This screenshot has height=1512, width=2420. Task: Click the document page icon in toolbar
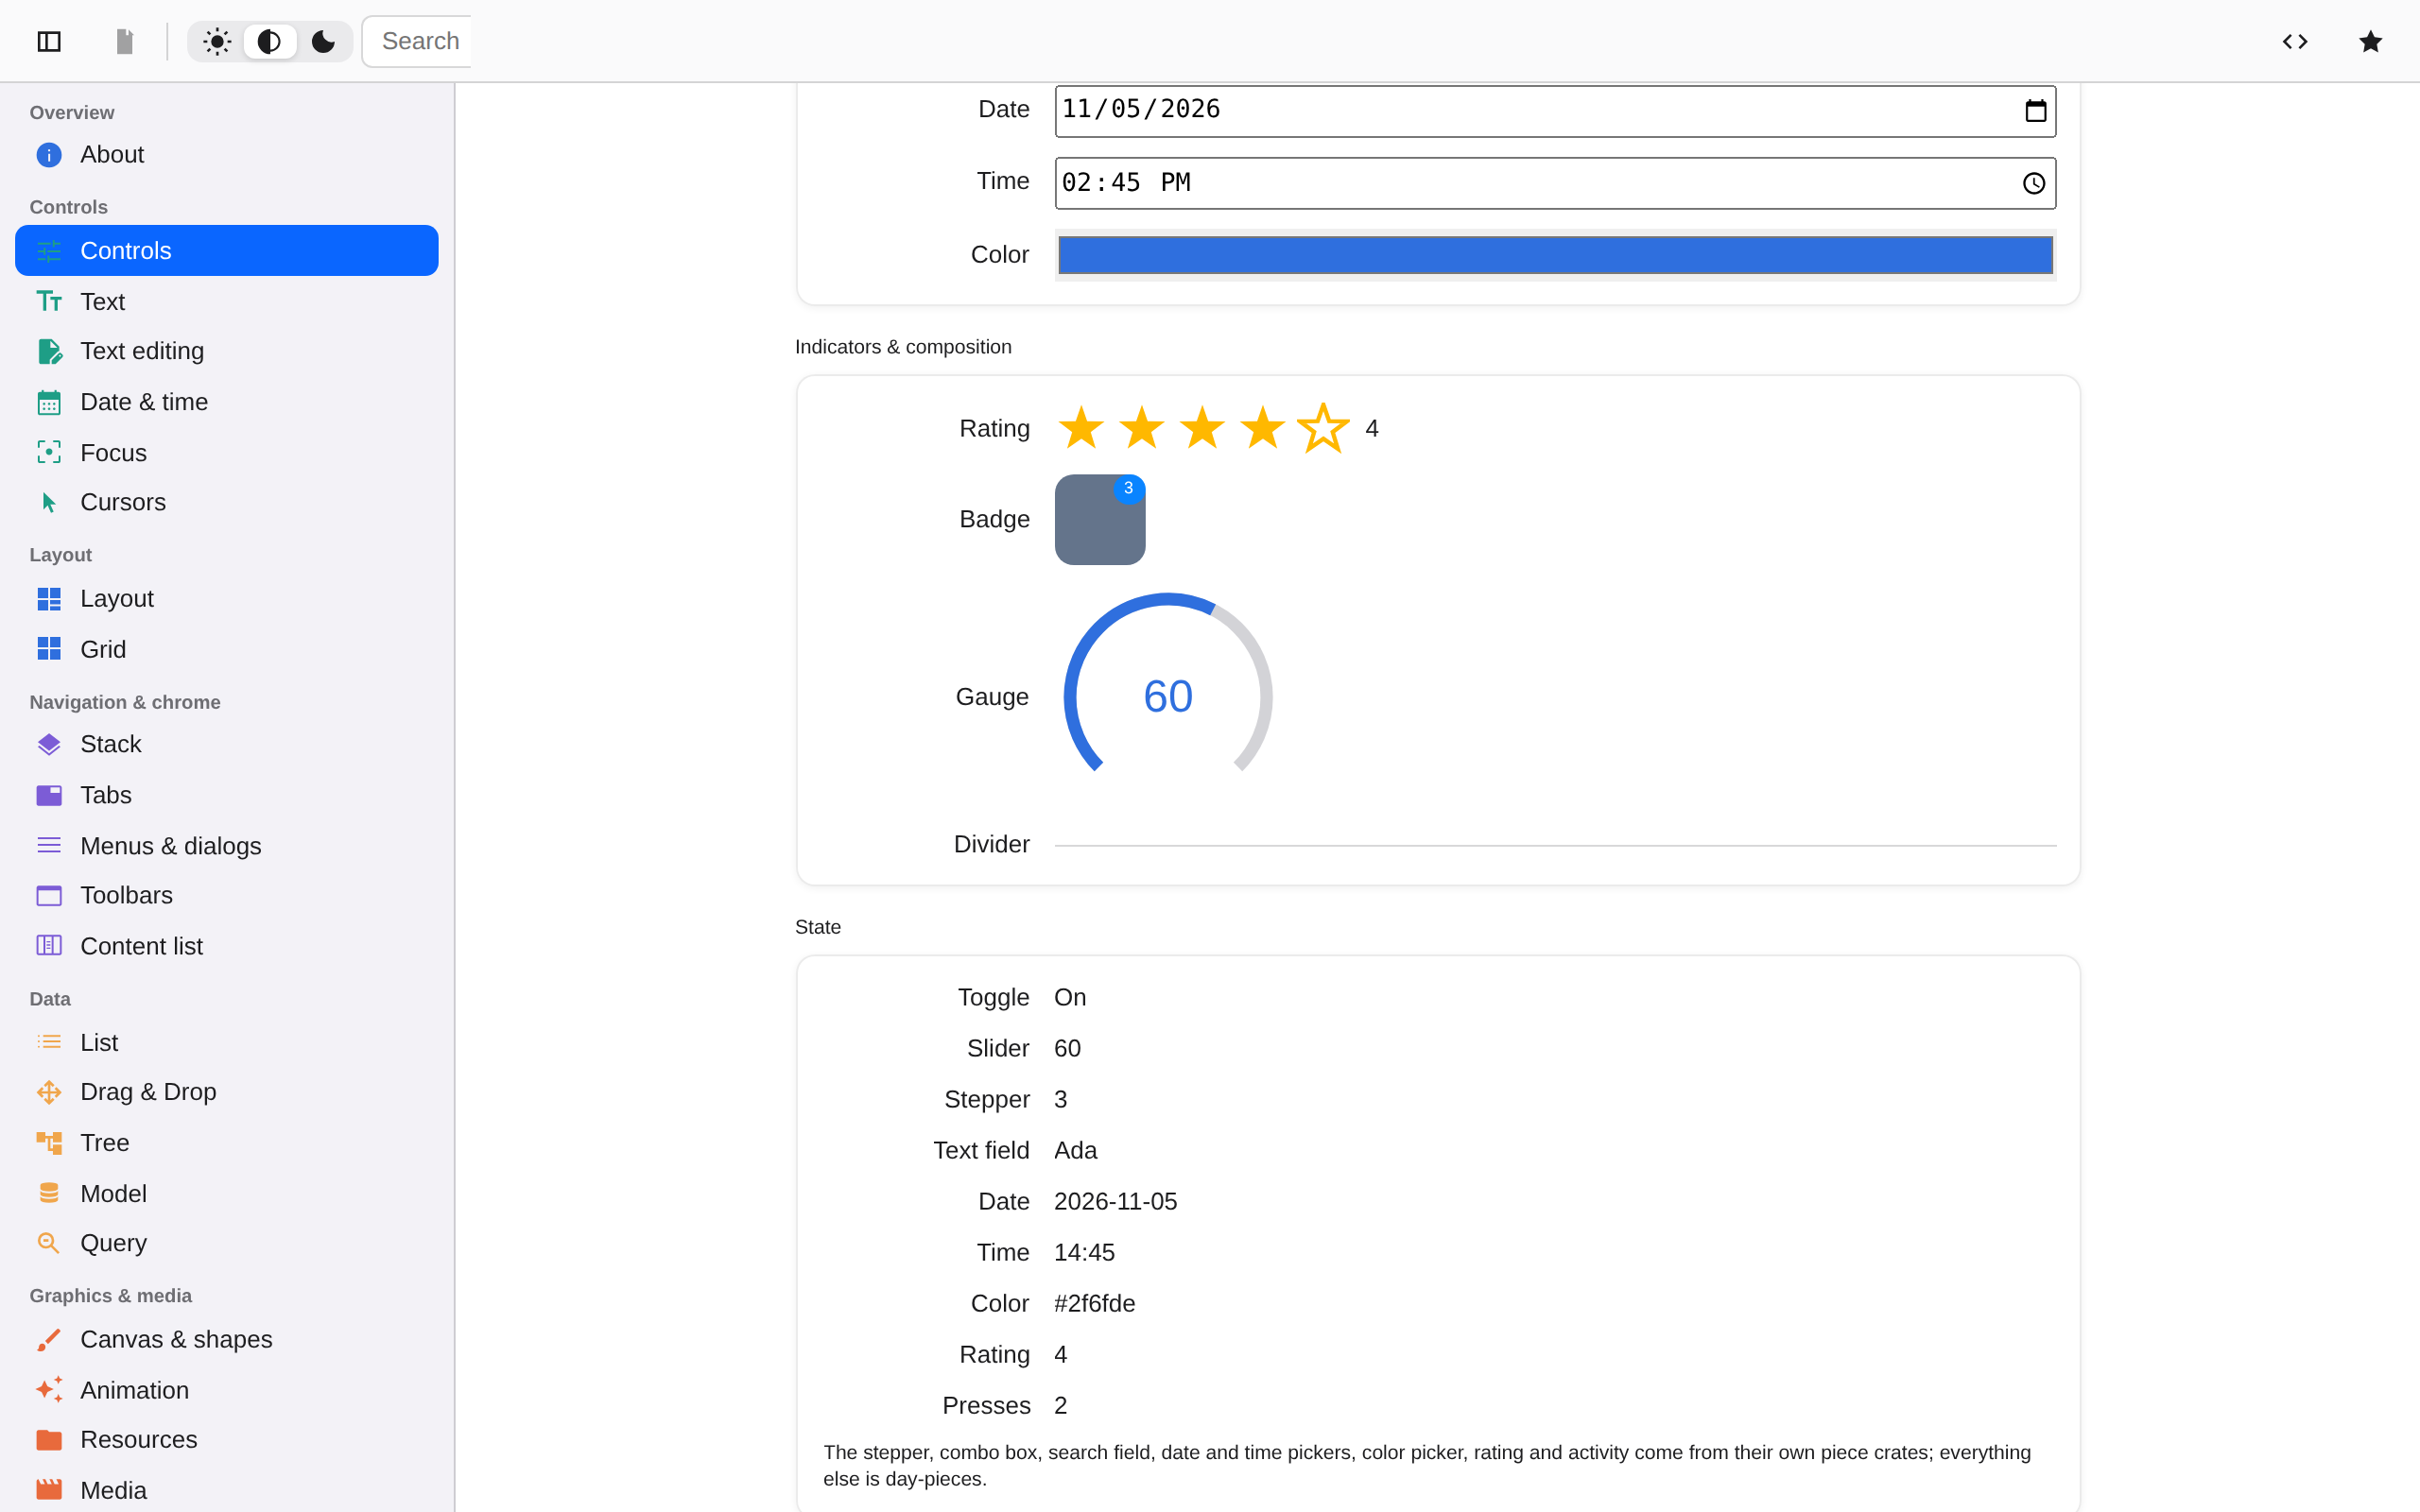[124, 41]
